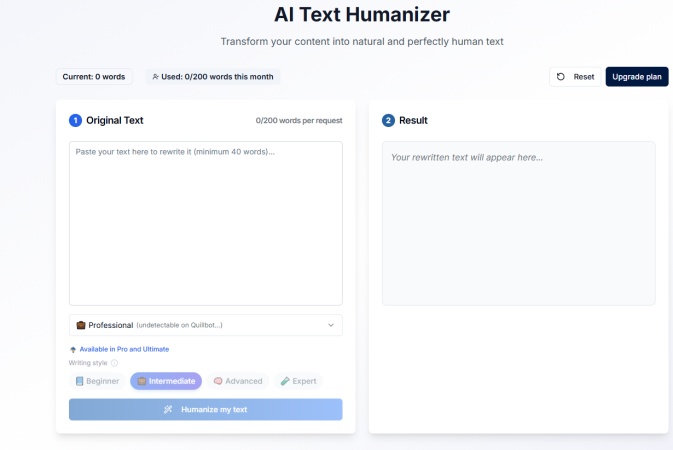Click the magic wand icon on Humanize button
The image size is (673, 450).
tap(168, 409)
